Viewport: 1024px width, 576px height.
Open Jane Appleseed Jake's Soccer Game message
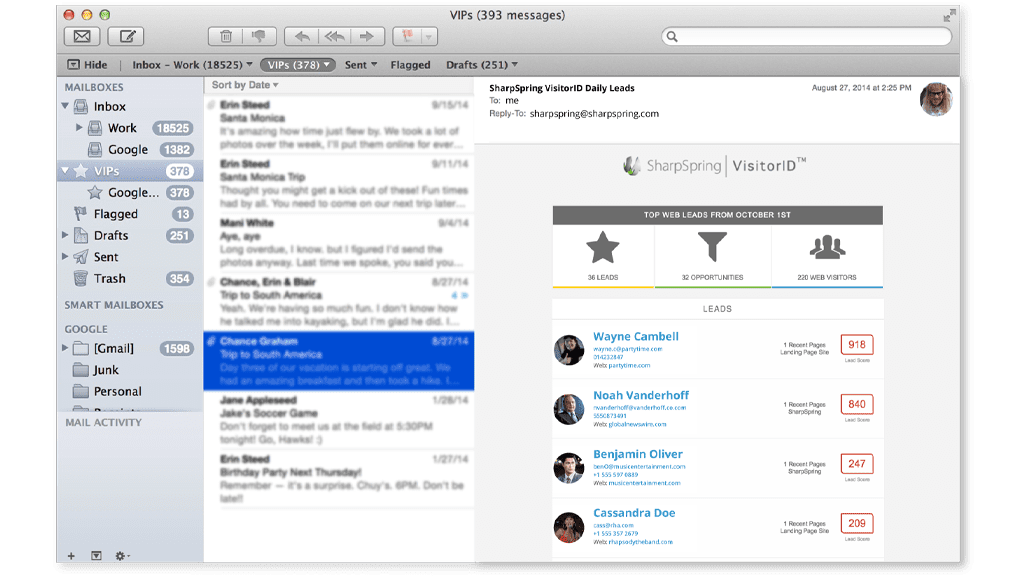click(x=339, y=420)
